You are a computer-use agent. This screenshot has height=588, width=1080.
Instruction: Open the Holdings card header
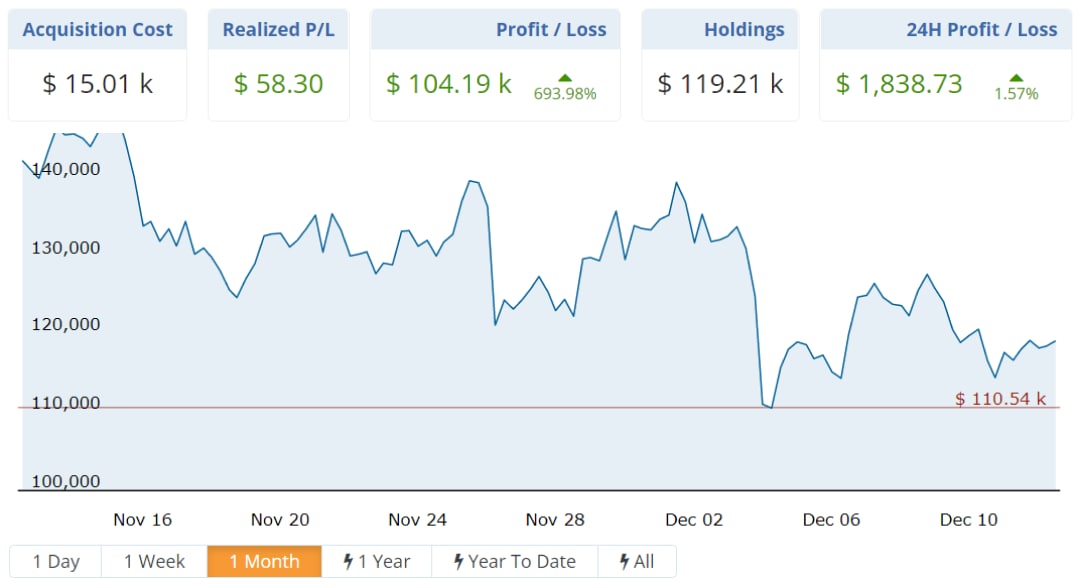744,30
